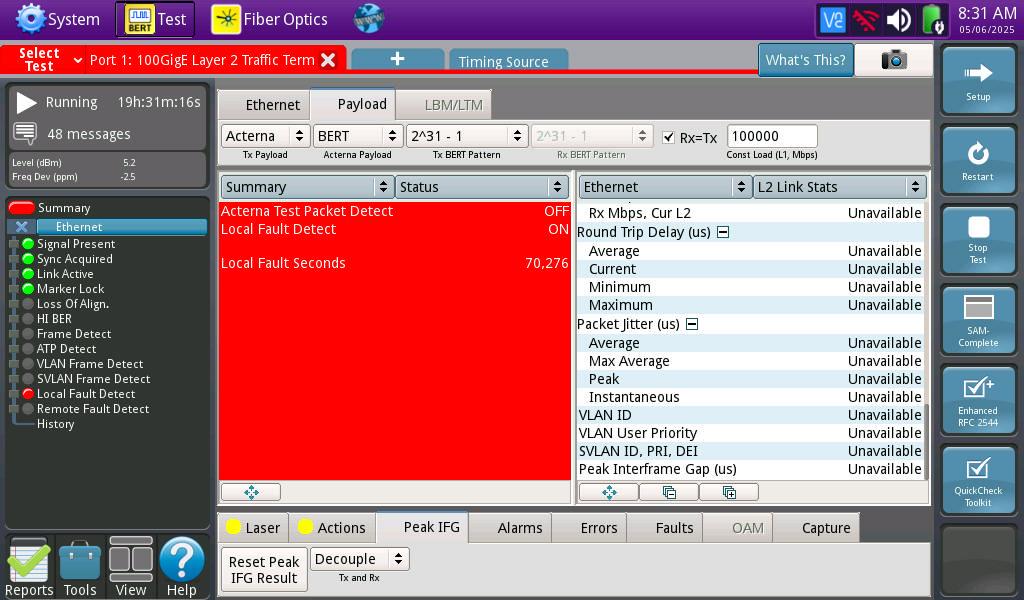Open the L2 Link Stats dropdown
The image size is (1024, 600).
click(839, 187)
